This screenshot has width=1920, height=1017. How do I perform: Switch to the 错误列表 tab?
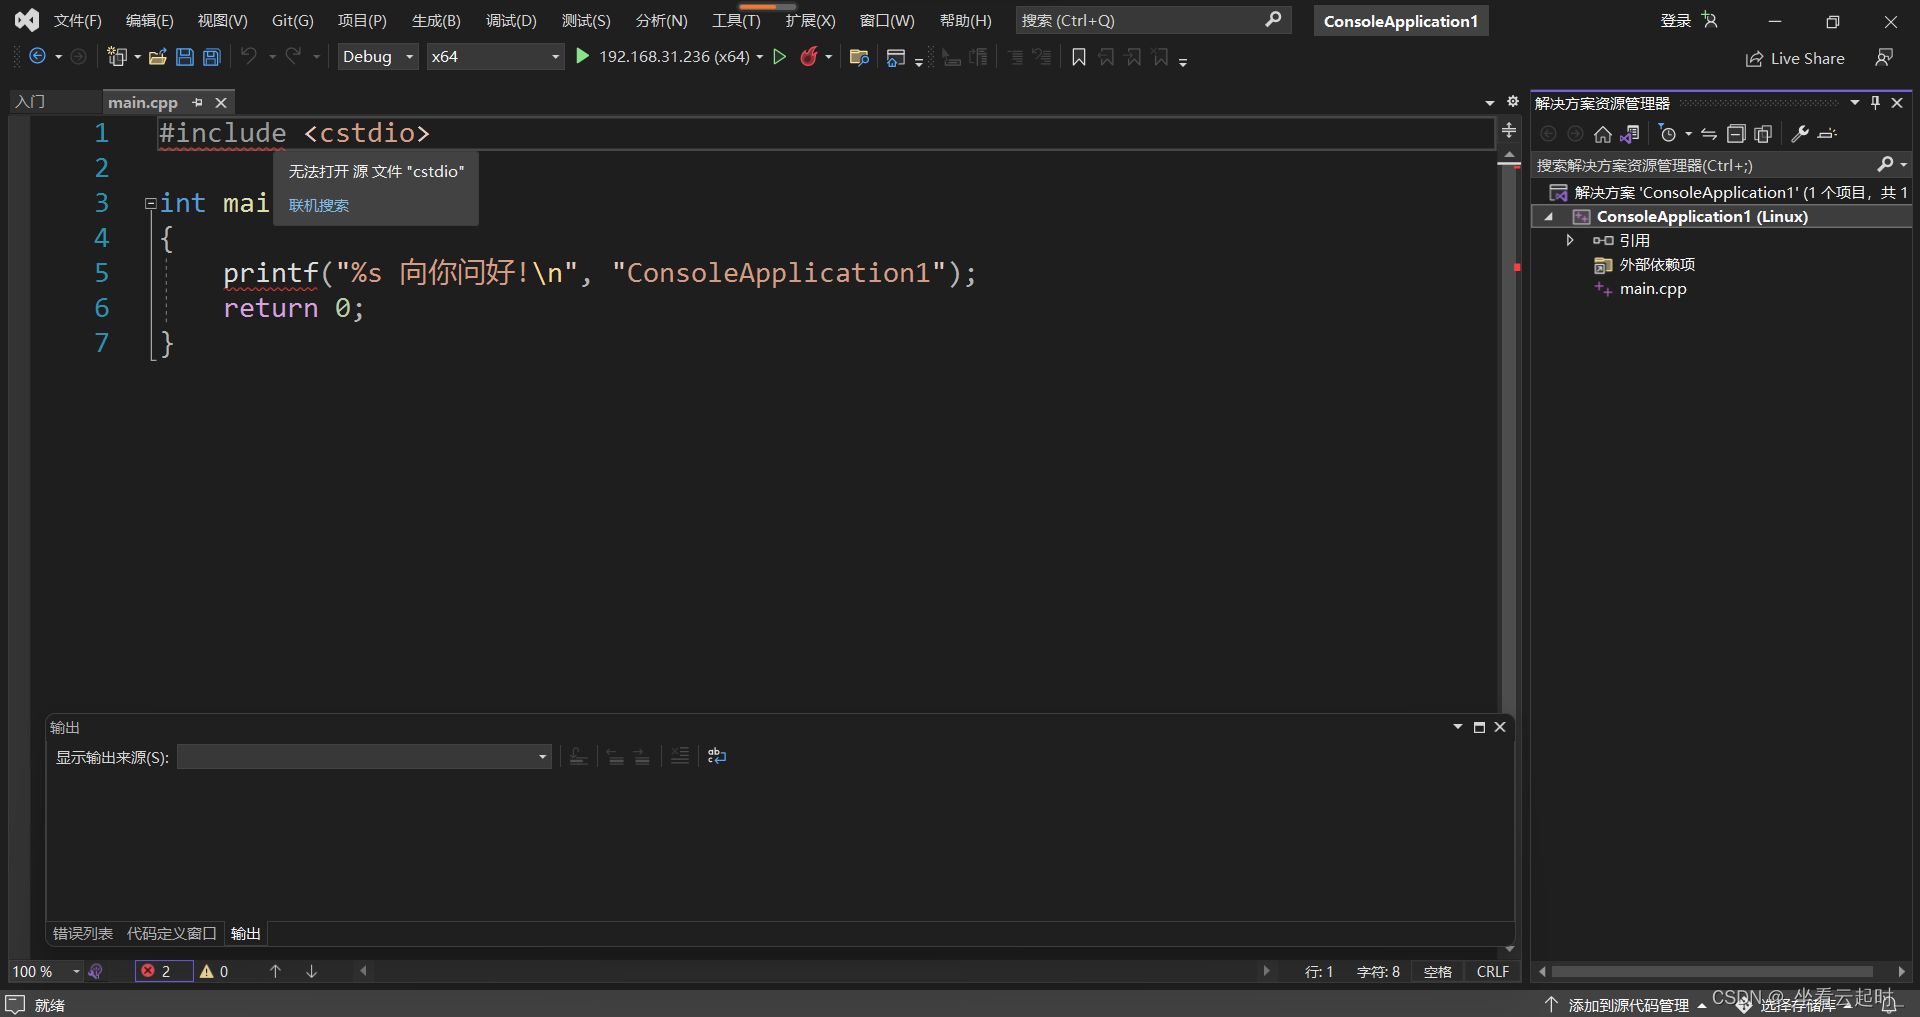click(x=82, y=933)
